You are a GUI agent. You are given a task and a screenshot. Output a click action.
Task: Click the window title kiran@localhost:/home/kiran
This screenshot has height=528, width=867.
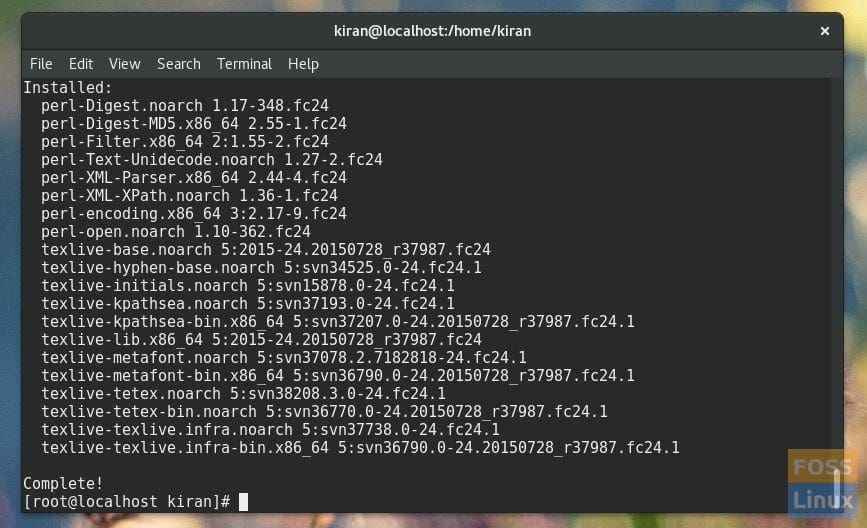click(x=432, y=31)
